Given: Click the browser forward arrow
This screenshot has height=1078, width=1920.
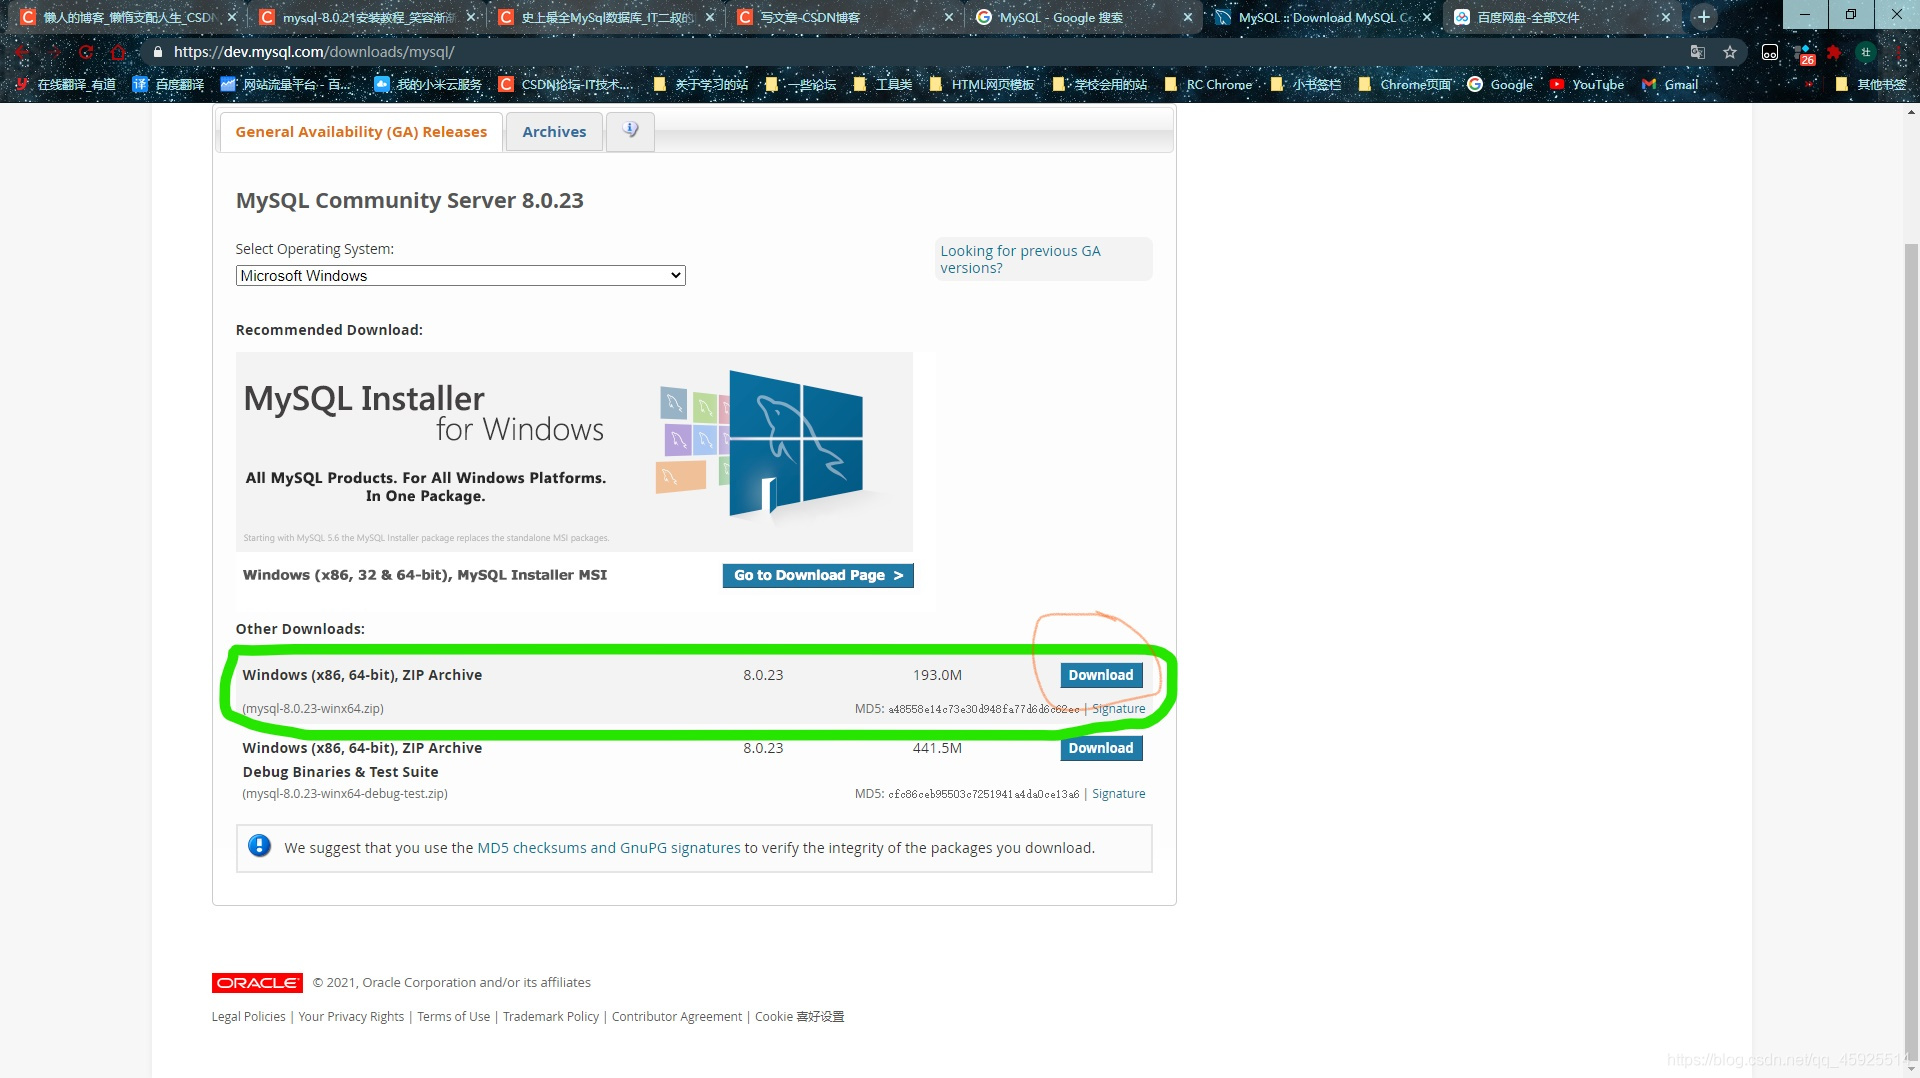Looking at the screenshot, I should click(x=54, y=52).
